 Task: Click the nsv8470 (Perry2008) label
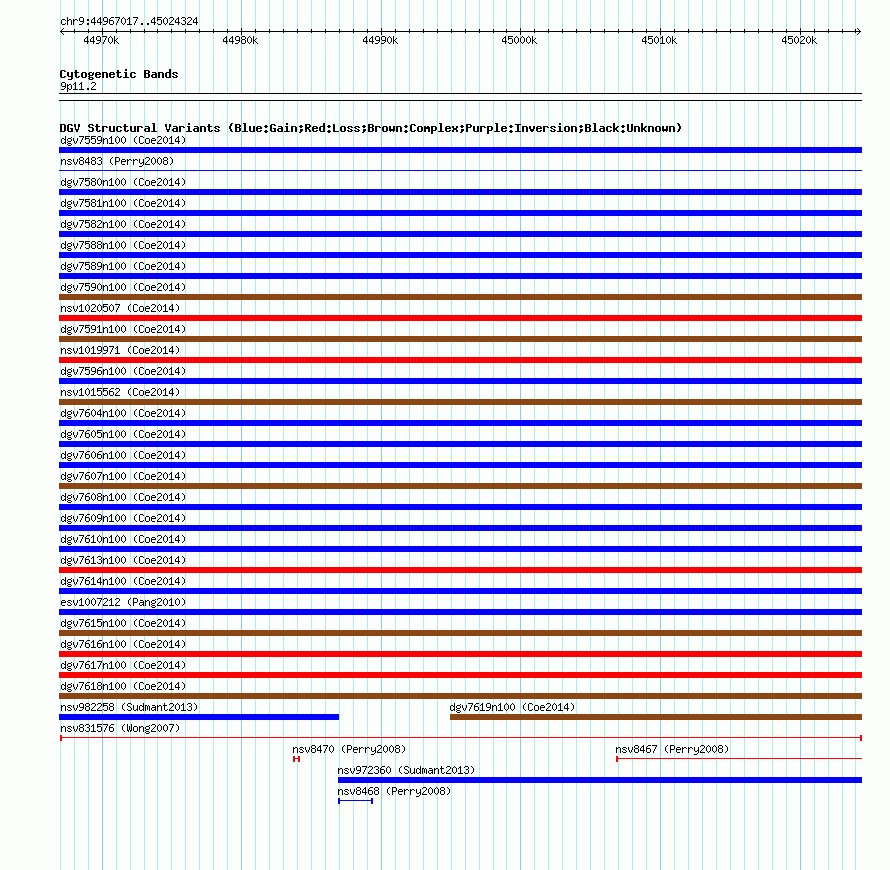pyautogui.click(x=349, y=749)
